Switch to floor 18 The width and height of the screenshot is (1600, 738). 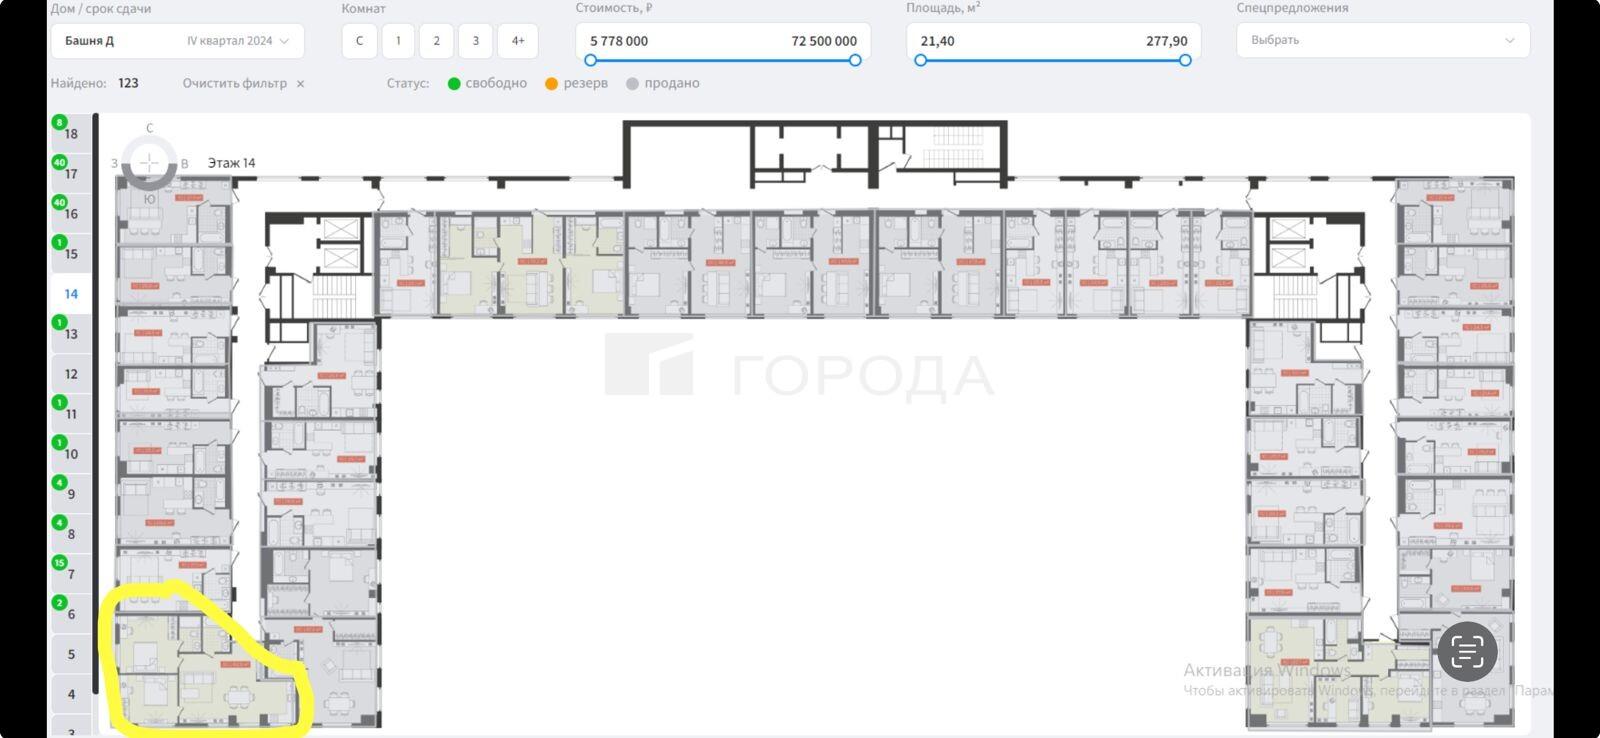pos(70,133)
